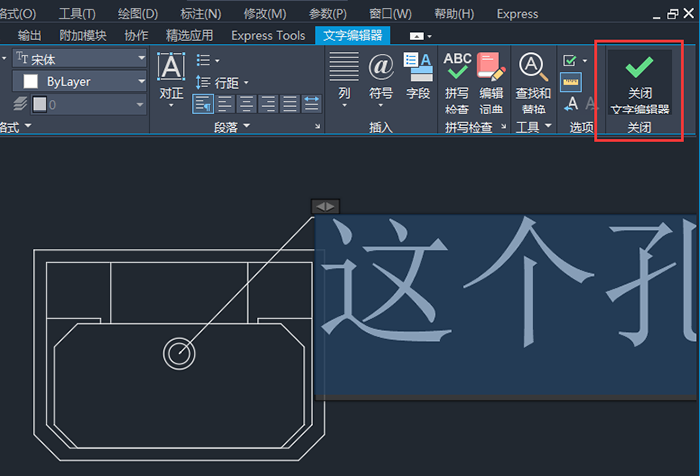Click the ribbon minimize toggle button

click(417, 36)
